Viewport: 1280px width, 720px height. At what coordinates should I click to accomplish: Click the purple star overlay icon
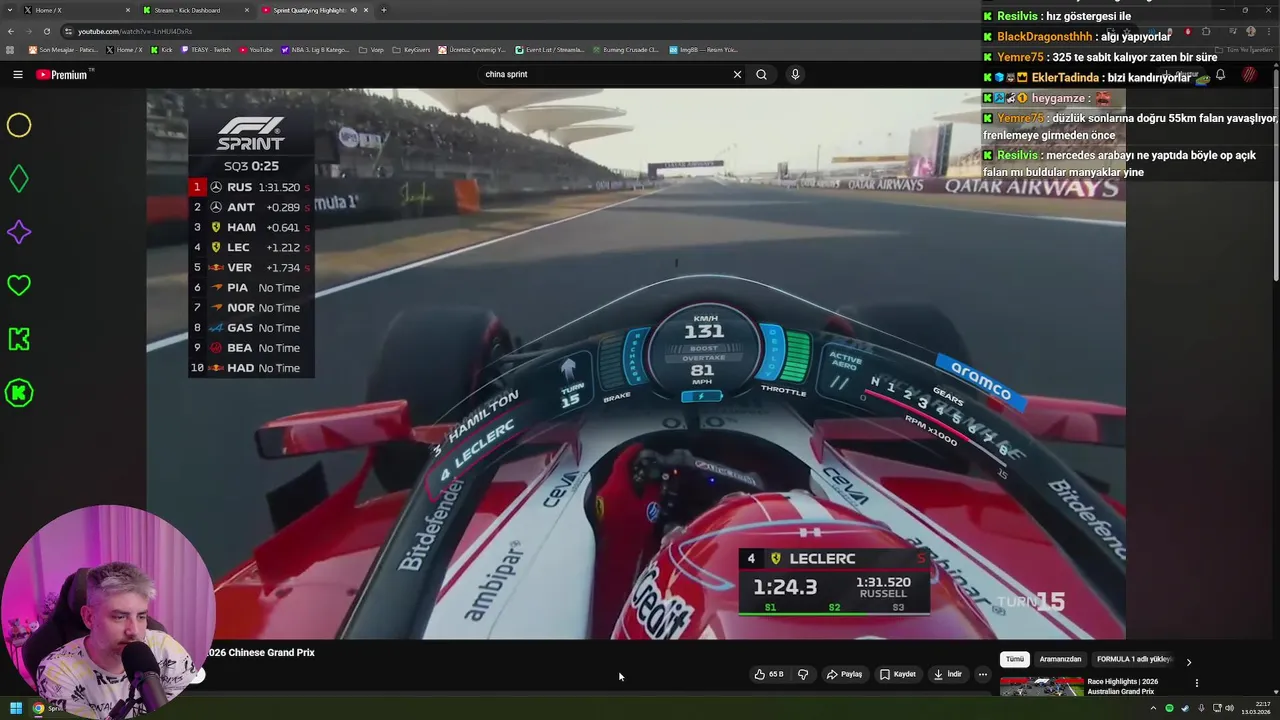pyautogui.click(x=19, y=232)
